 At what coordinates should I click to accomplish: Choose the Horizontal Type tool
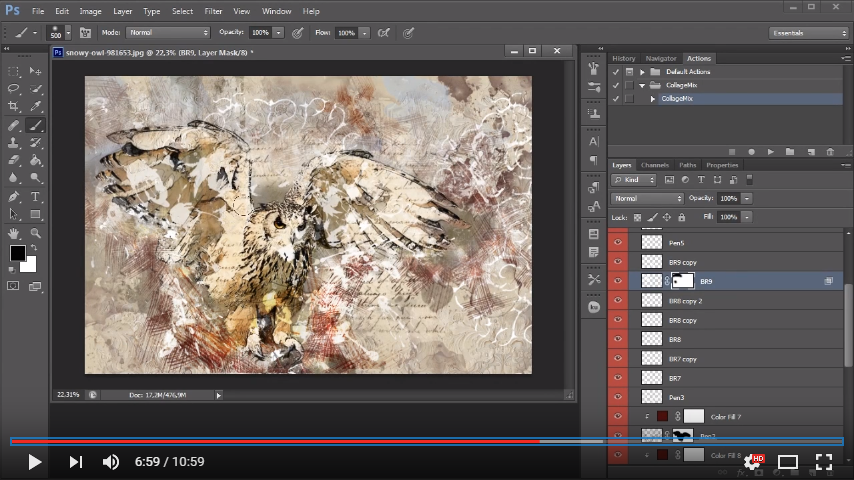pos(36,196)
